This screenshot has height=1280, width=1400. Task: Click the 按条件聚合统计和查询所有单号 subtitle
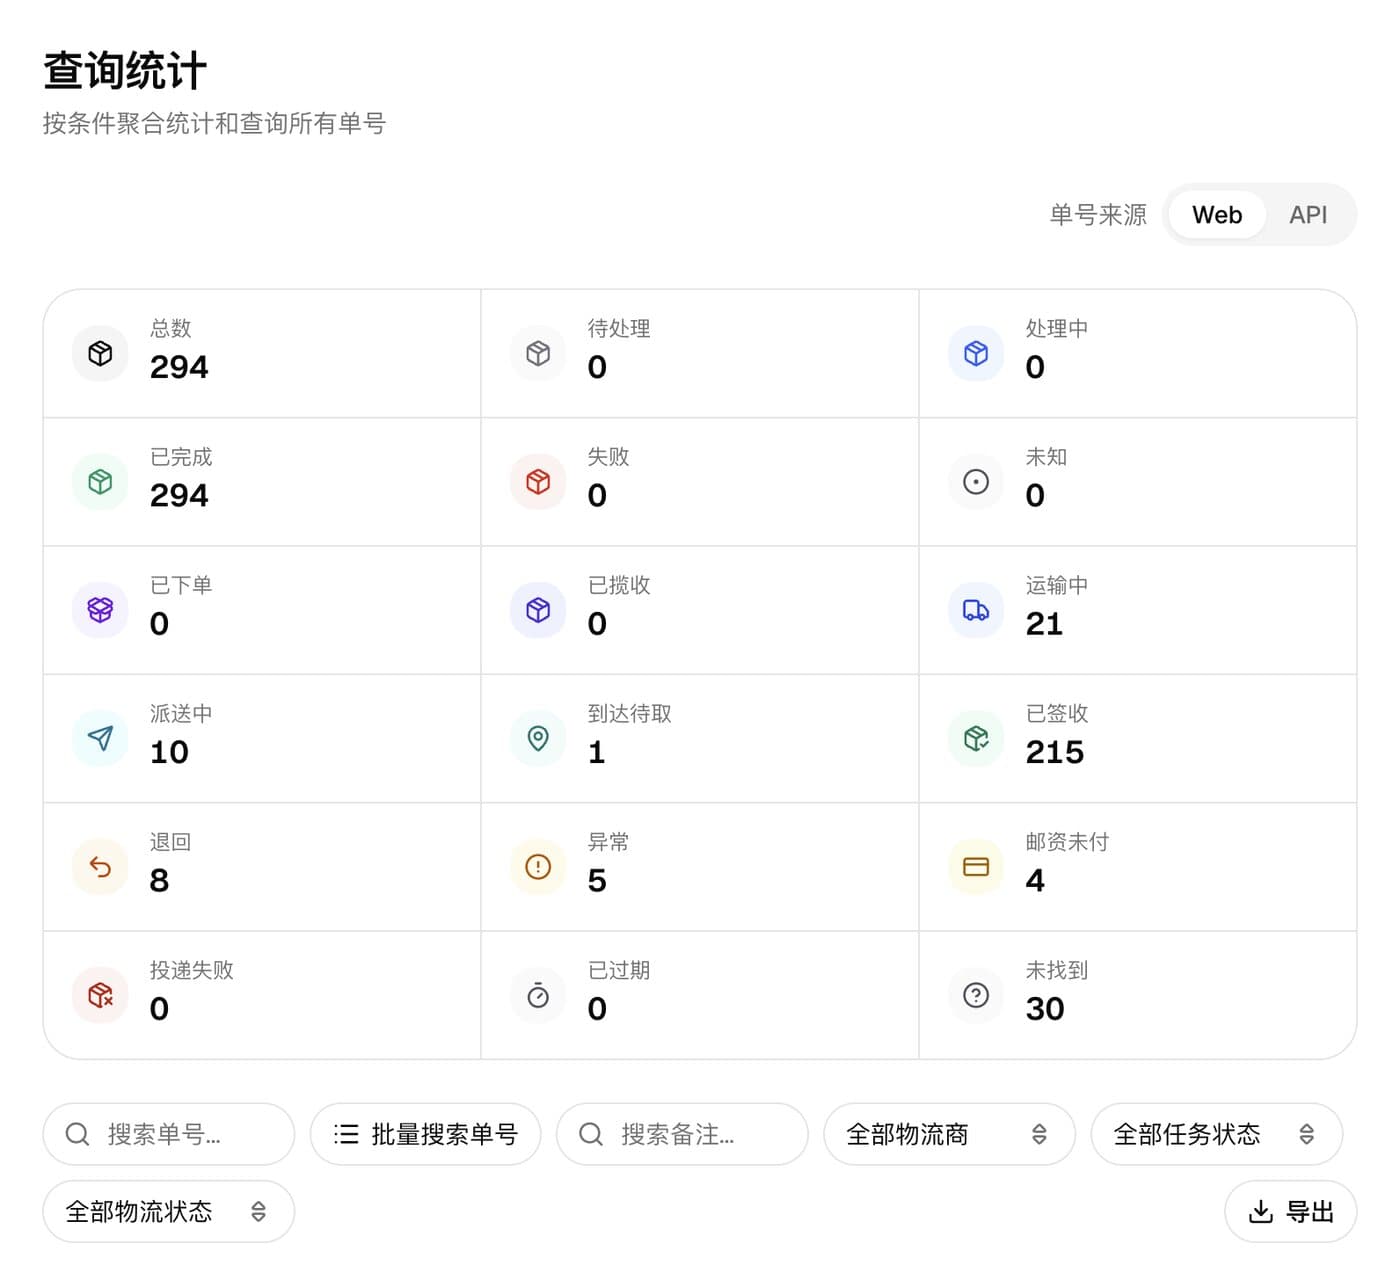tap(214, 123)
